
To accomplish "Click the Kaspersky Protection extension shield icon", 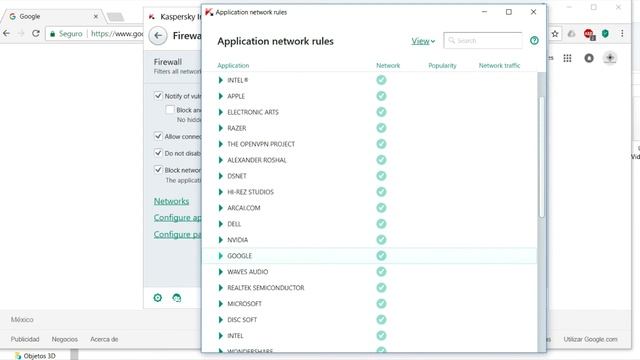I will pyautogui.click(x=605, y=34).
